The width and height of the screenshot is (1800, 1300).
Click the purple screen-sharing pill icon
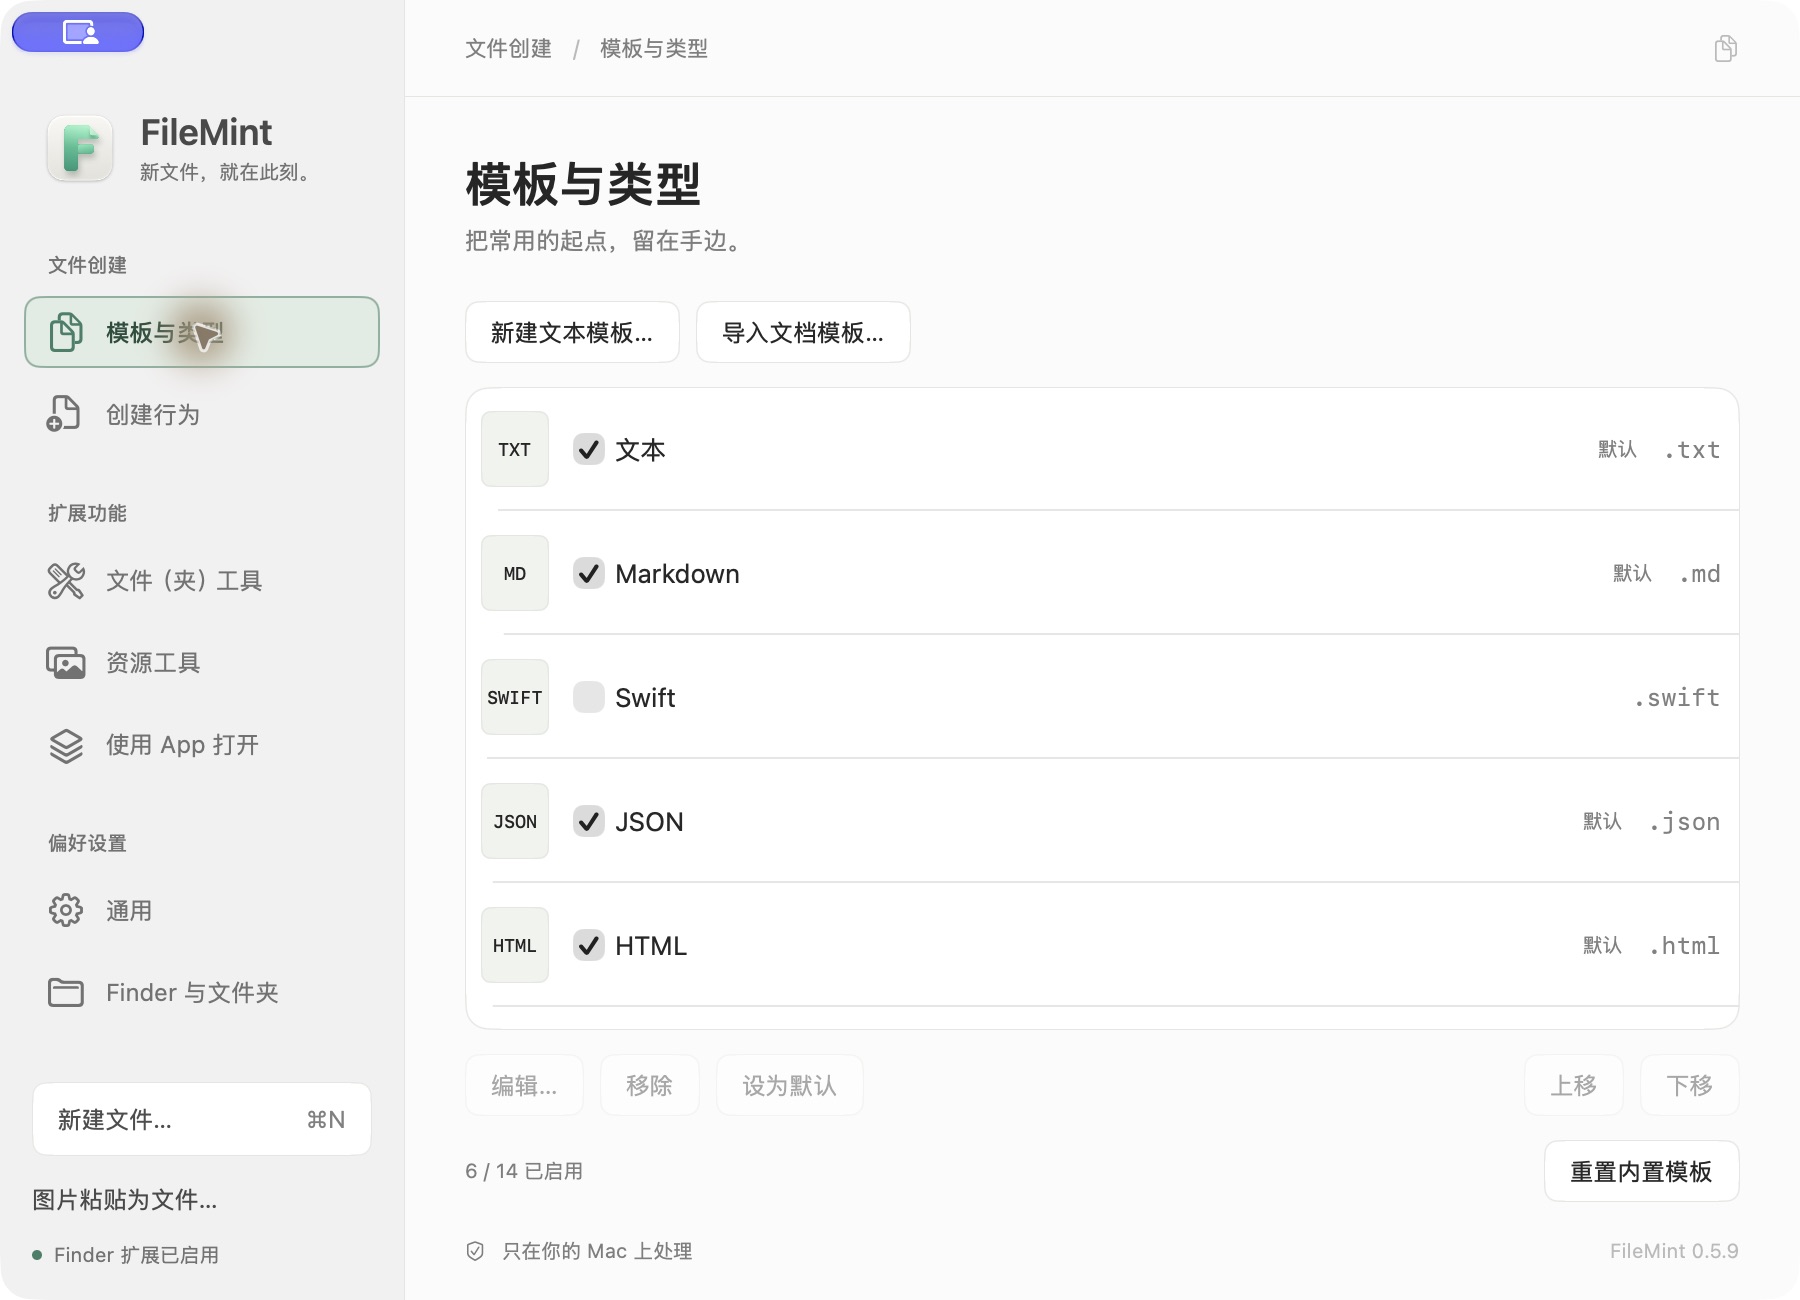point(78,32)
